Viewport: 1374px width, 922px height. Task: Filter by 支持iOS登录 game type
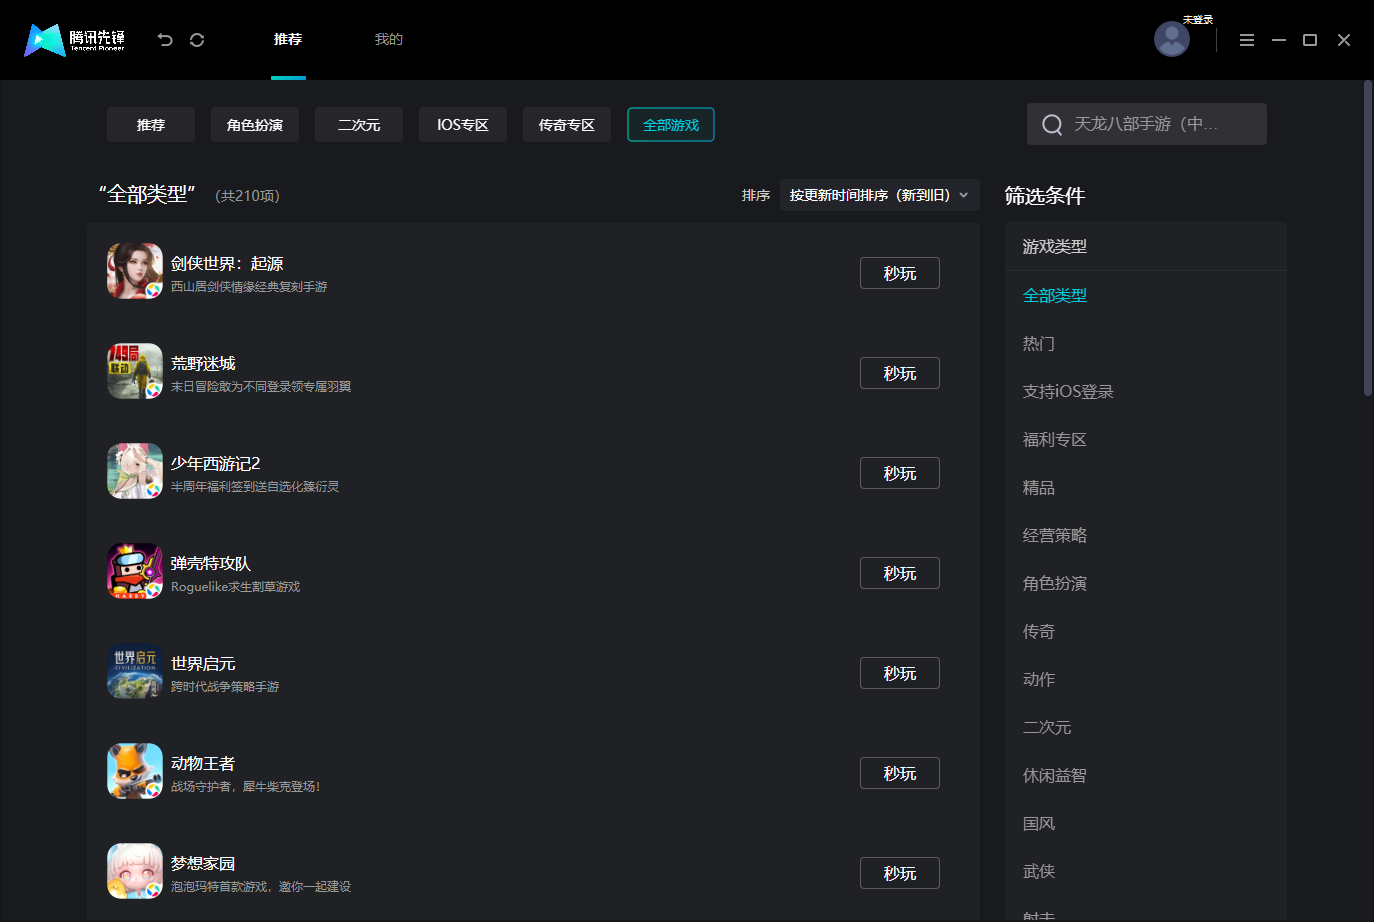1068,391
